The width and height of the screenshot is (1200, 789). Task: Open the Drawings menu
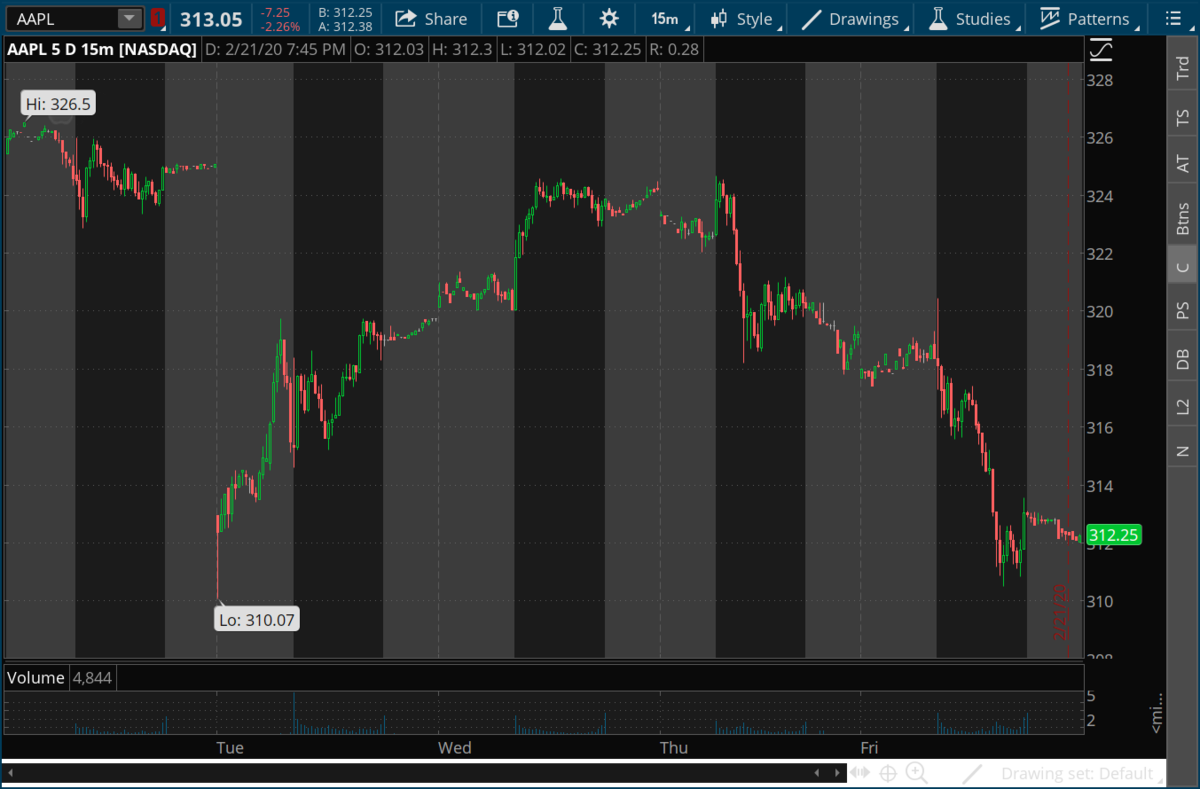point(856,19)
